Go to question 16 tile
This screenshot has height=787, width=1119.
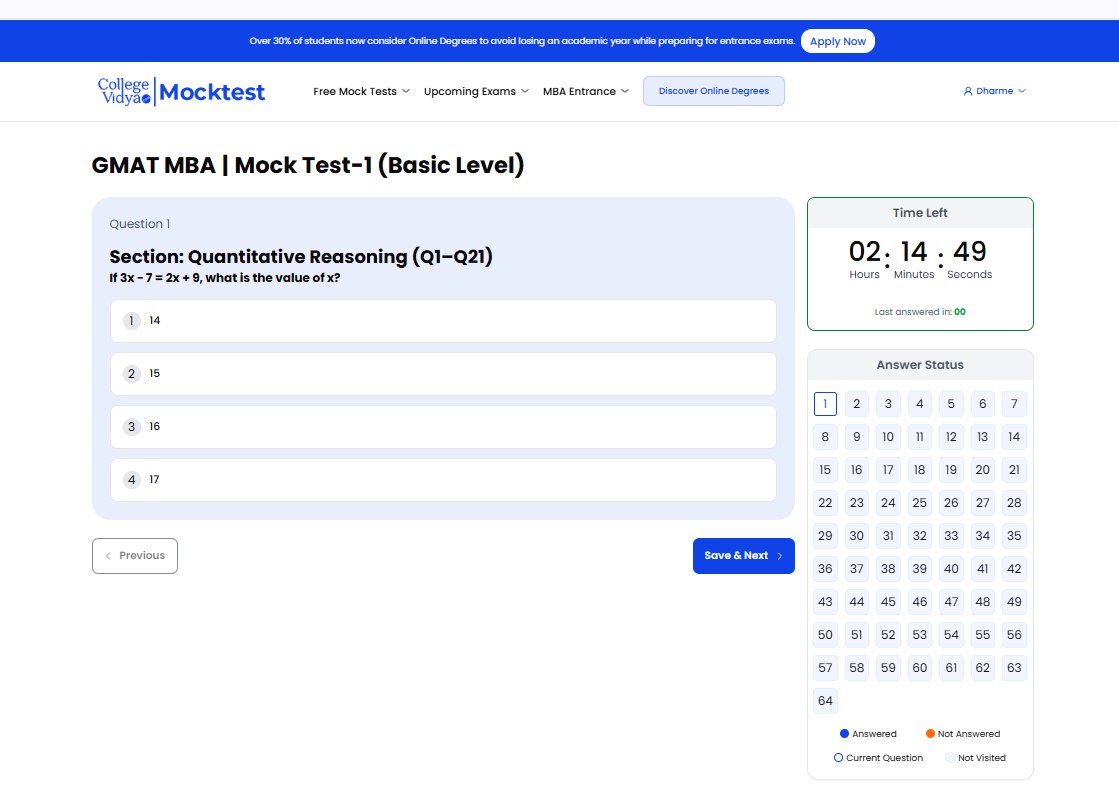pyautogui.click(x=856, y=470)
